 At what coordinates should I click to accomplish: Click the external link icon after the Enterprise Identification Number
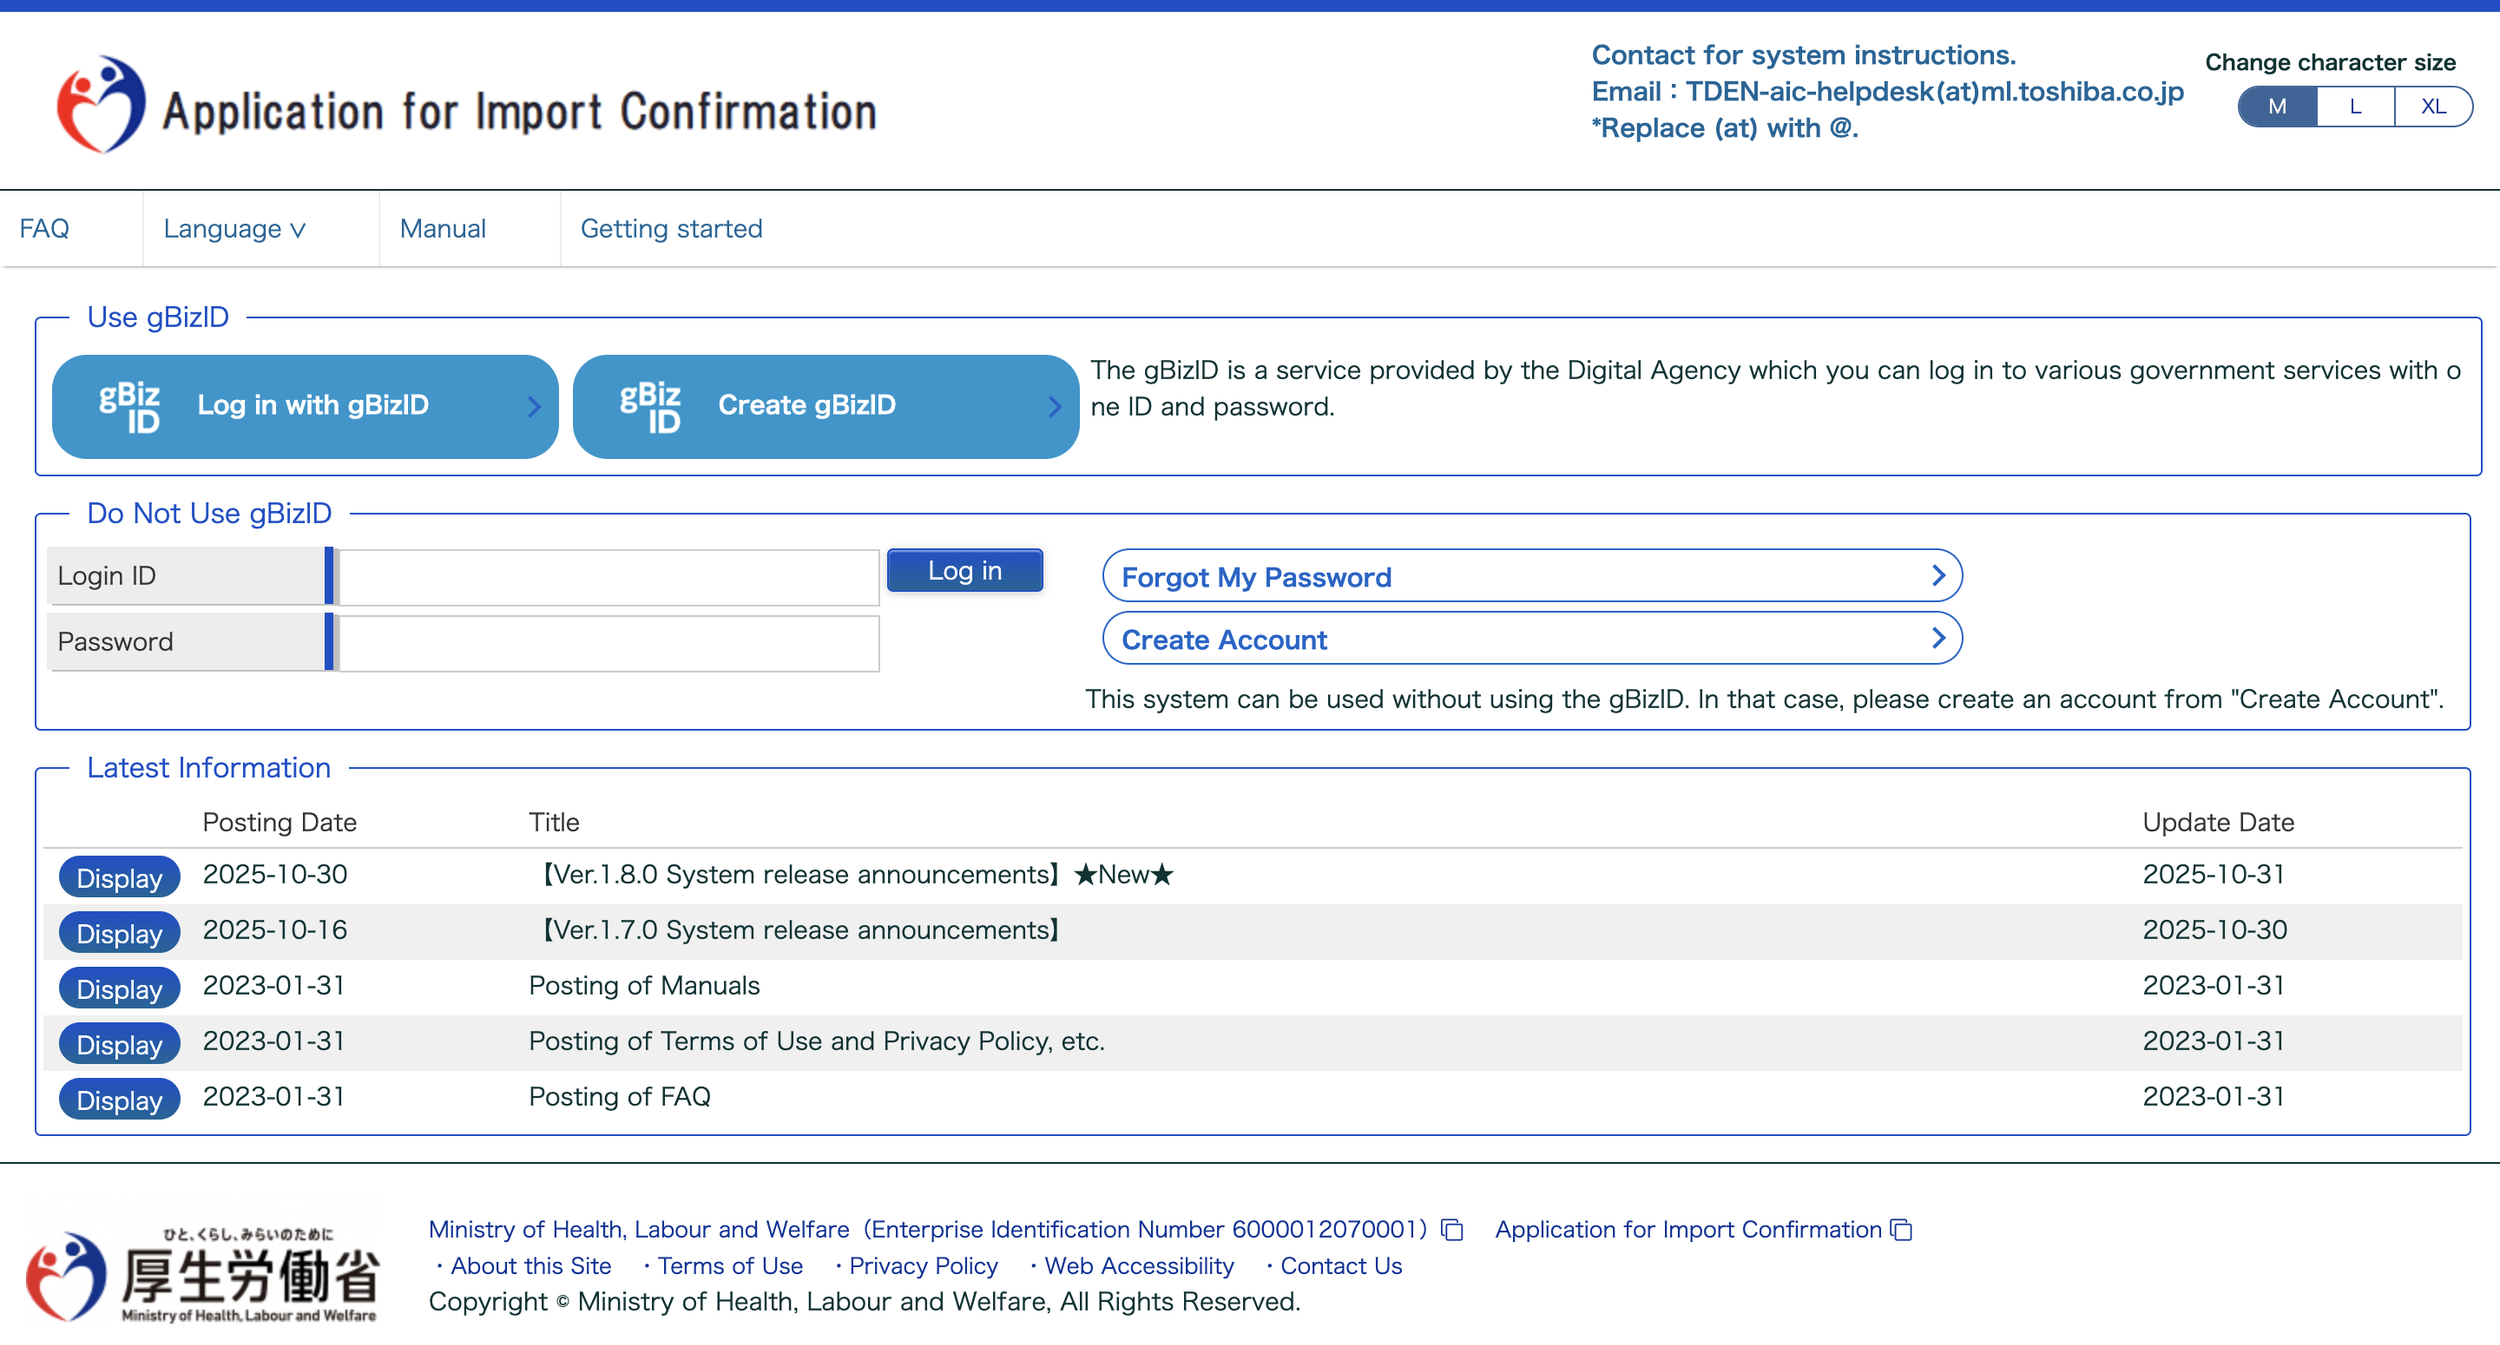1452,1230
